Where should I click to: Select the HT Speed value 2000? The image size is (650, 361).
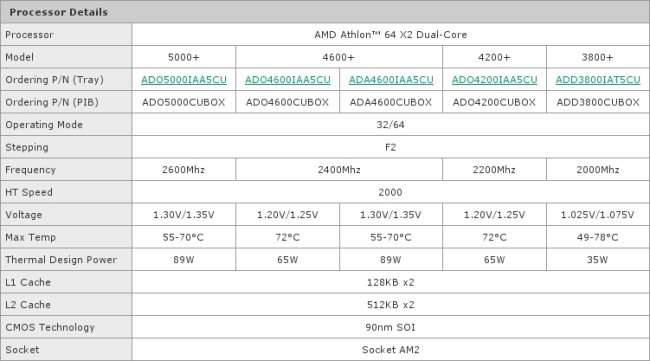390,192
